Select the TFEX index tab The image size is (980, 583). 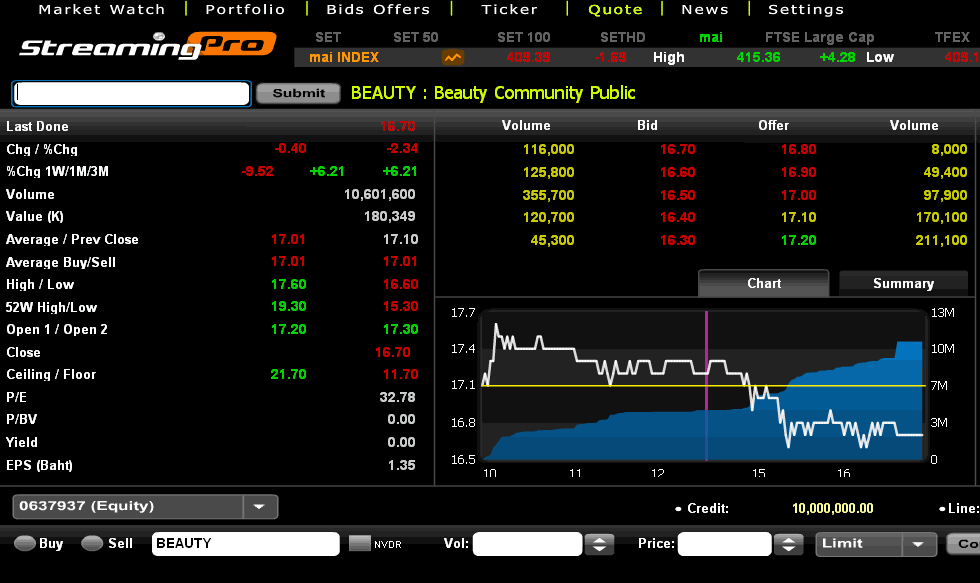tap(952, 37)
